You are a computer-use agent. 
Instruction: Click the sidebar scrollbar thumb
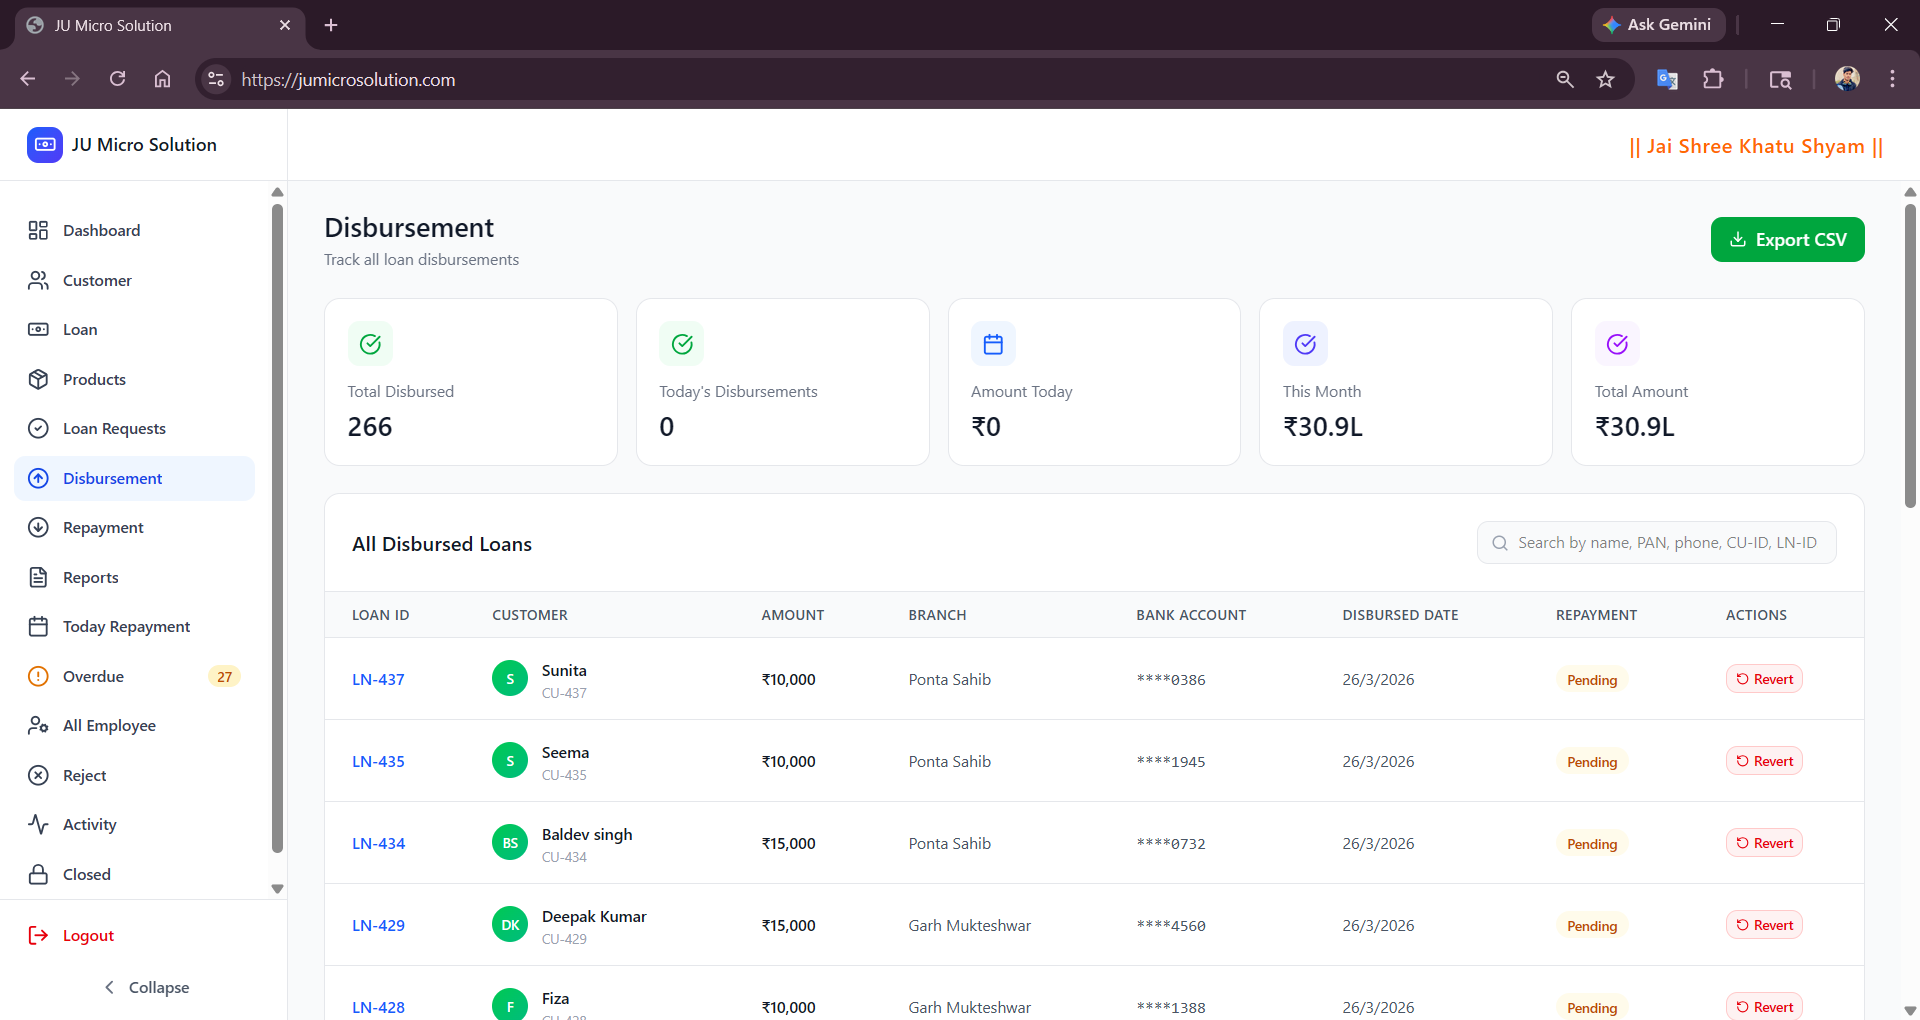coord(277,528)
